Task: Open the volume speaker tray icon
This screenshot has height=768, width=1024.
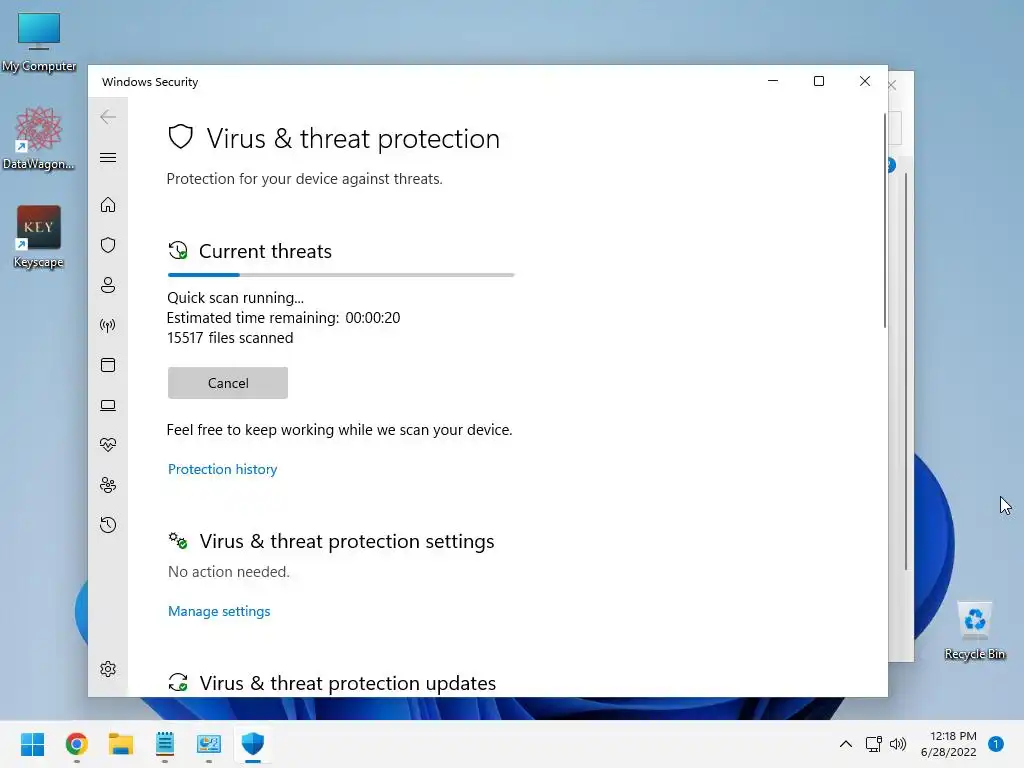Action: point(898,744)
